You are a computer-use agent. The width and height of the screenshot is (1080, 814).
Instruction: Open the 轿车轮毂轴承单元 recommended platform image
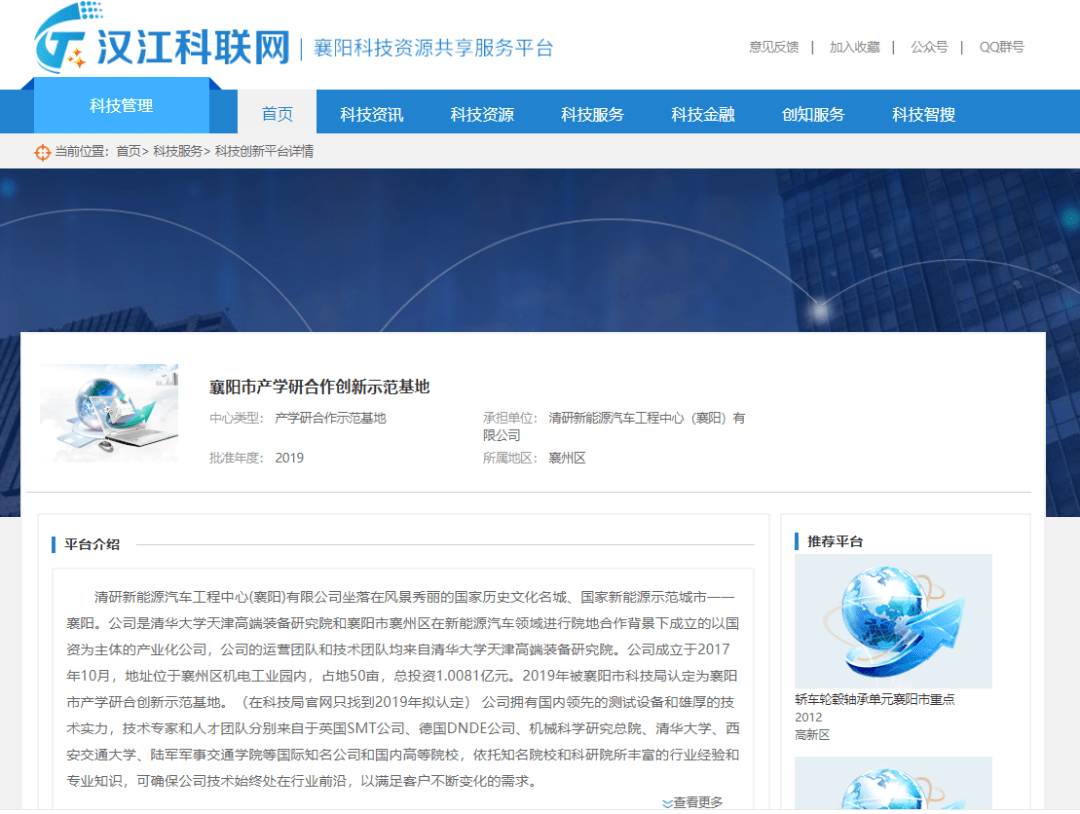coord(893,621)
